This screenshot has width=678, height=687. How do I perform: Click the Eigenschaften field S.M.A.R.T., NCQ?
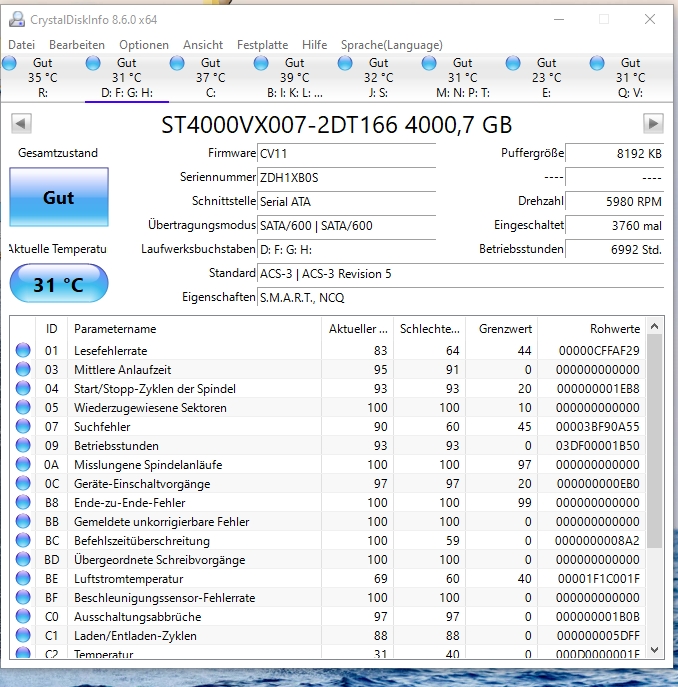coord(460,298)
